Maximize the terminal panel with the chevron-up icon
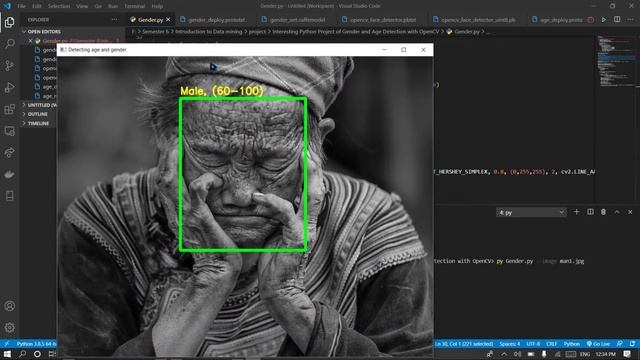640x360 pixels. tap(617, 212)
